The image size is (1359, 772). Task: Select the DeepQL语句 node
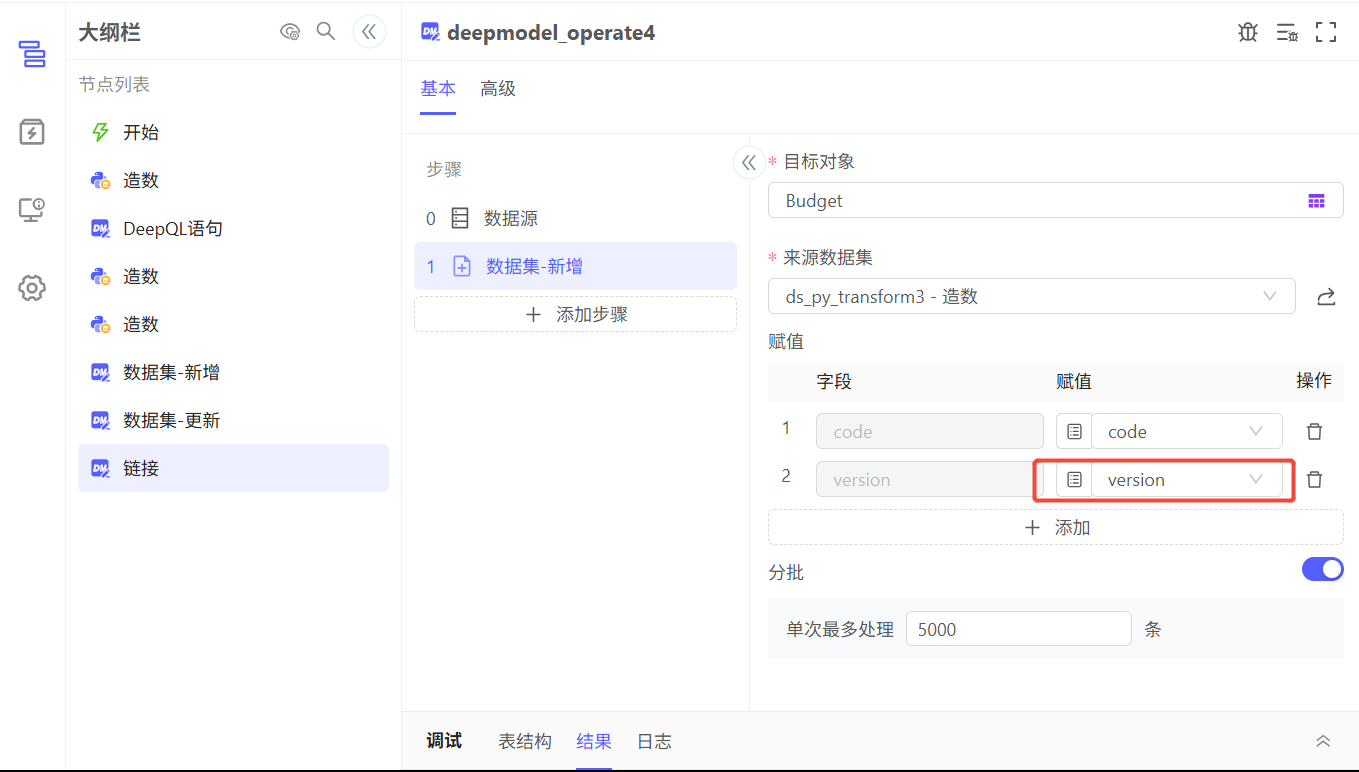233,228
